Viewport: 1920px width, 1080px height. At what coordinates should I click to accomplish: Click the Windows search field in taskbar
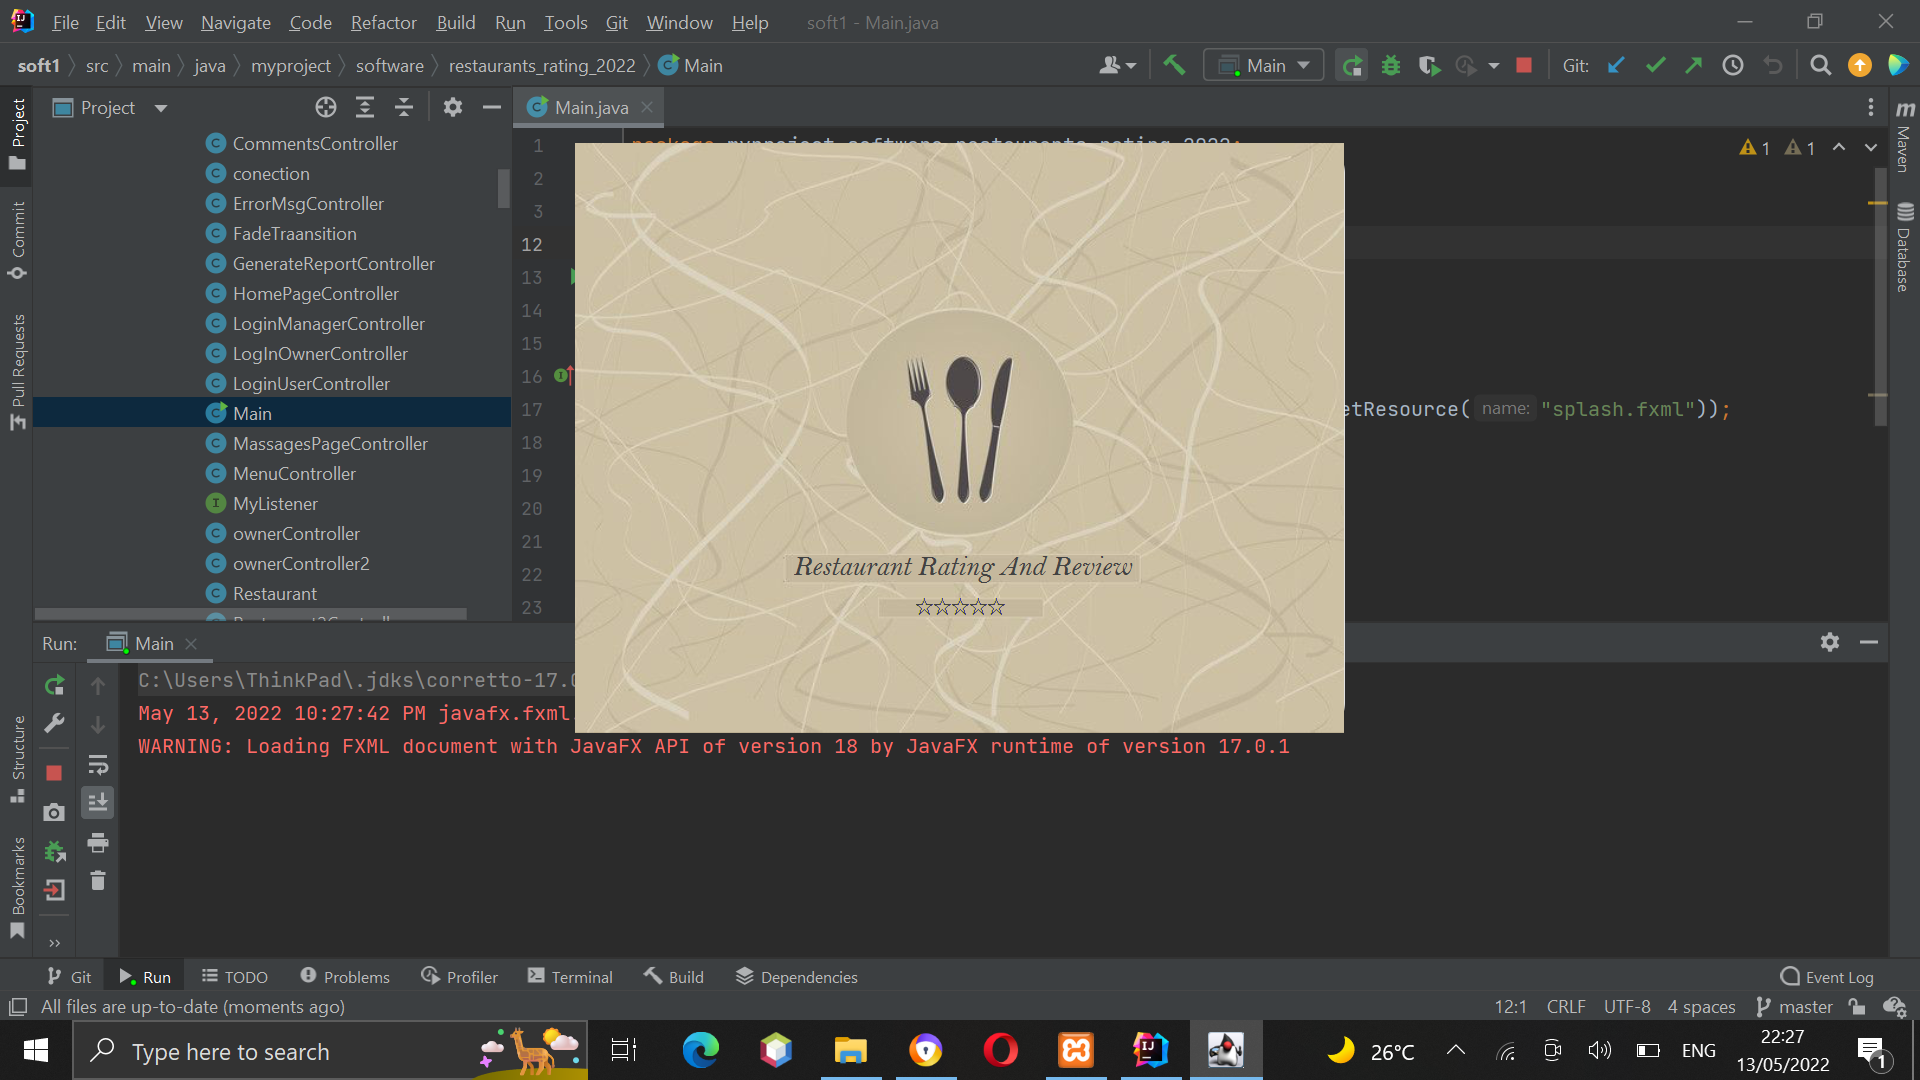click(x=300, y=1051)
